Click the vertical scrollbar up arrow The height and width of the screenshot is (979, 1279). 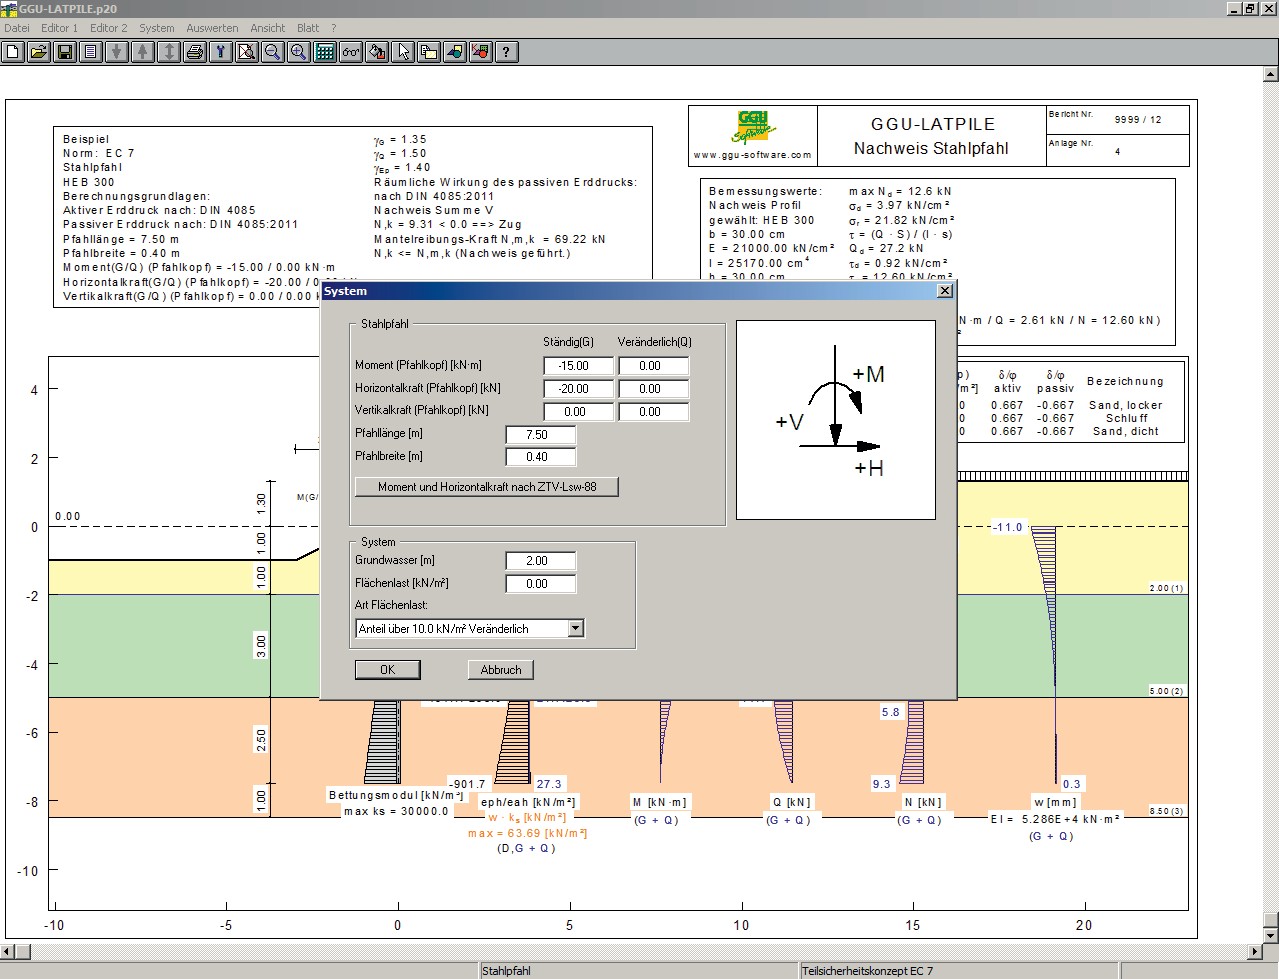click(x=1271, y=73)
